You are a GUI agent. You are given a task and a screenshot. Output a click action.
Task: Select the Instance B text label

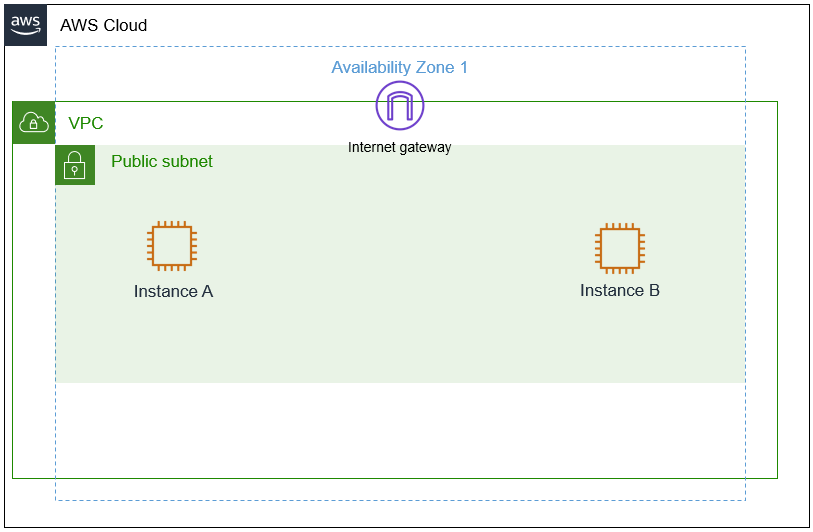[619, 291]
